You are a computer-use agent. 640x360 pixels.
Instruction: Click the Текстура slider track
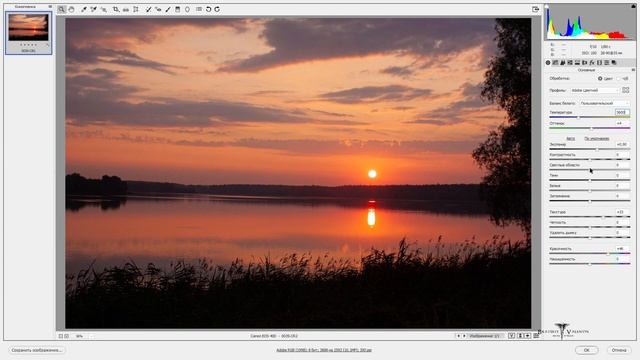(589, 217)
